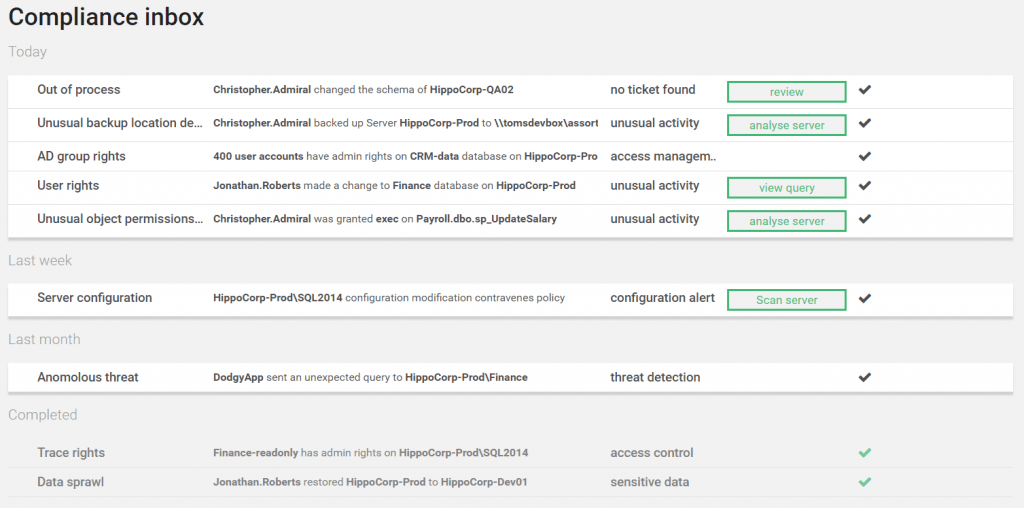The height and width of the screenshot is (508, 1024).
Task: Open Anomalous threat title
Action: tap(88, 377)
